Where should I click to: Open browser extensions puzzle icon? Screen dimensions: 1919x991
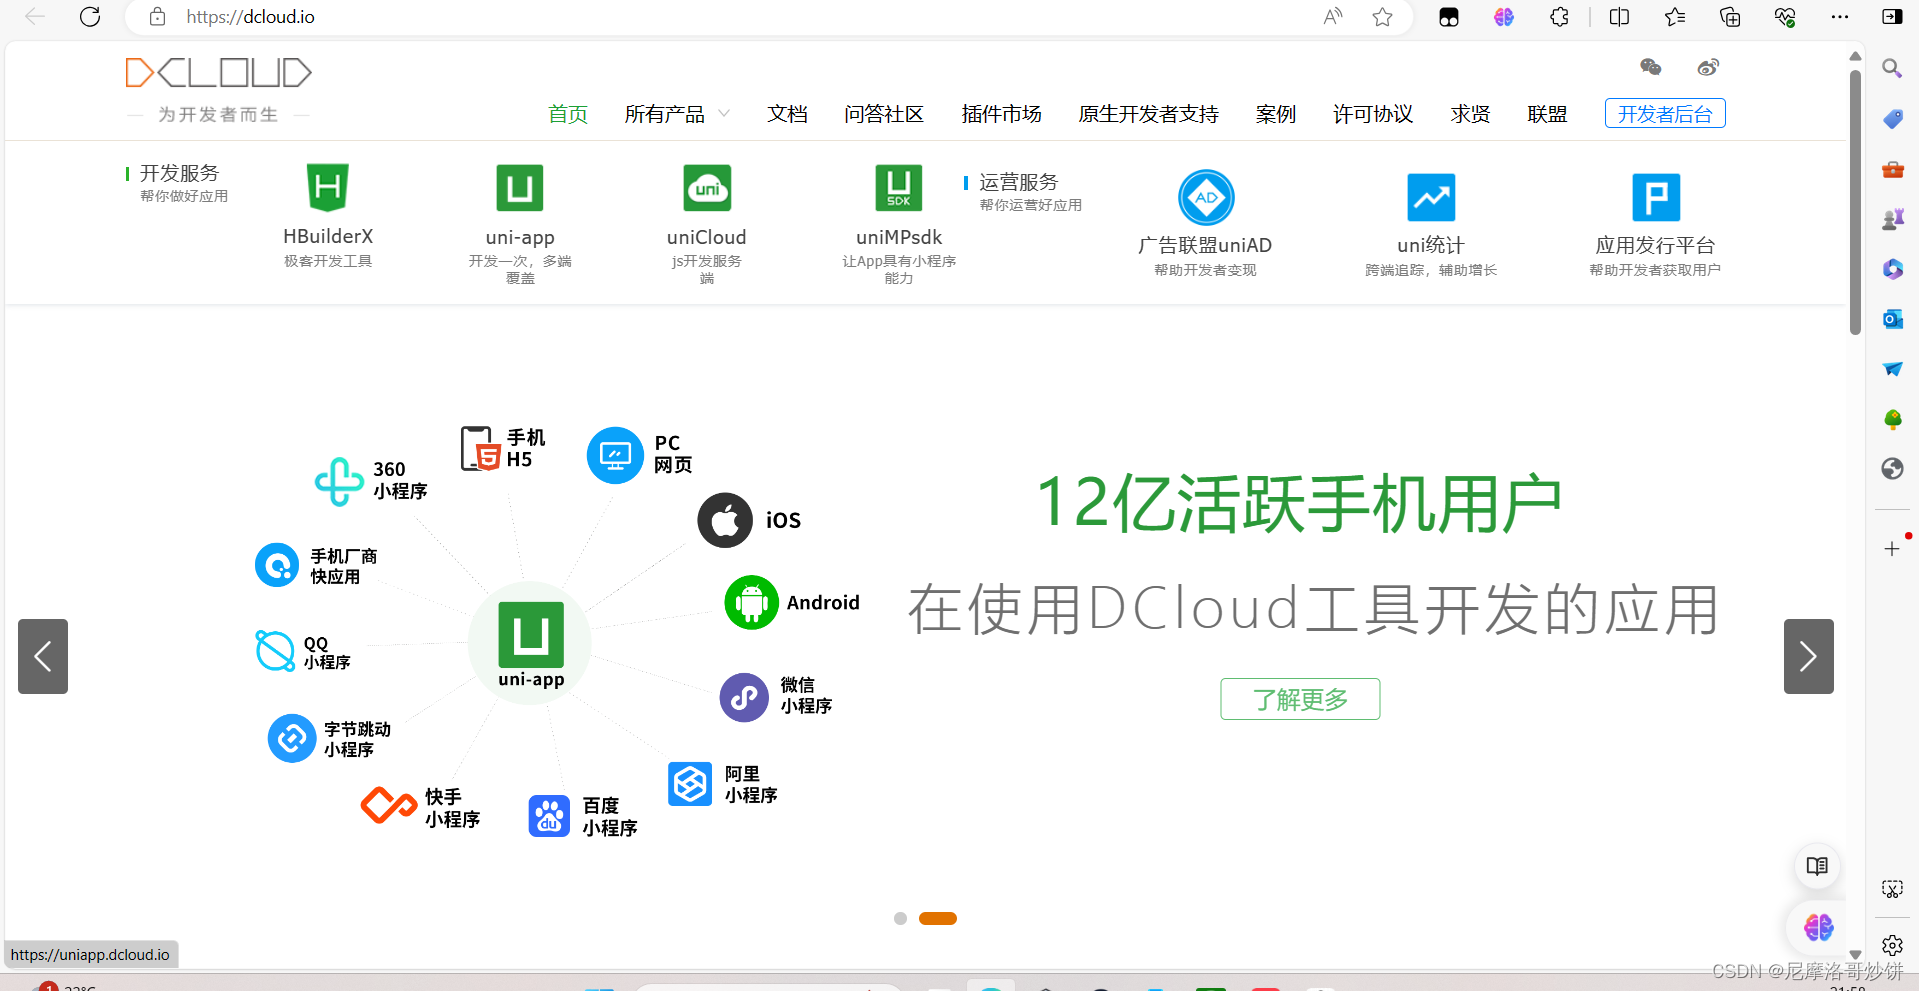pyautogui.click(x=1559, y=17)
